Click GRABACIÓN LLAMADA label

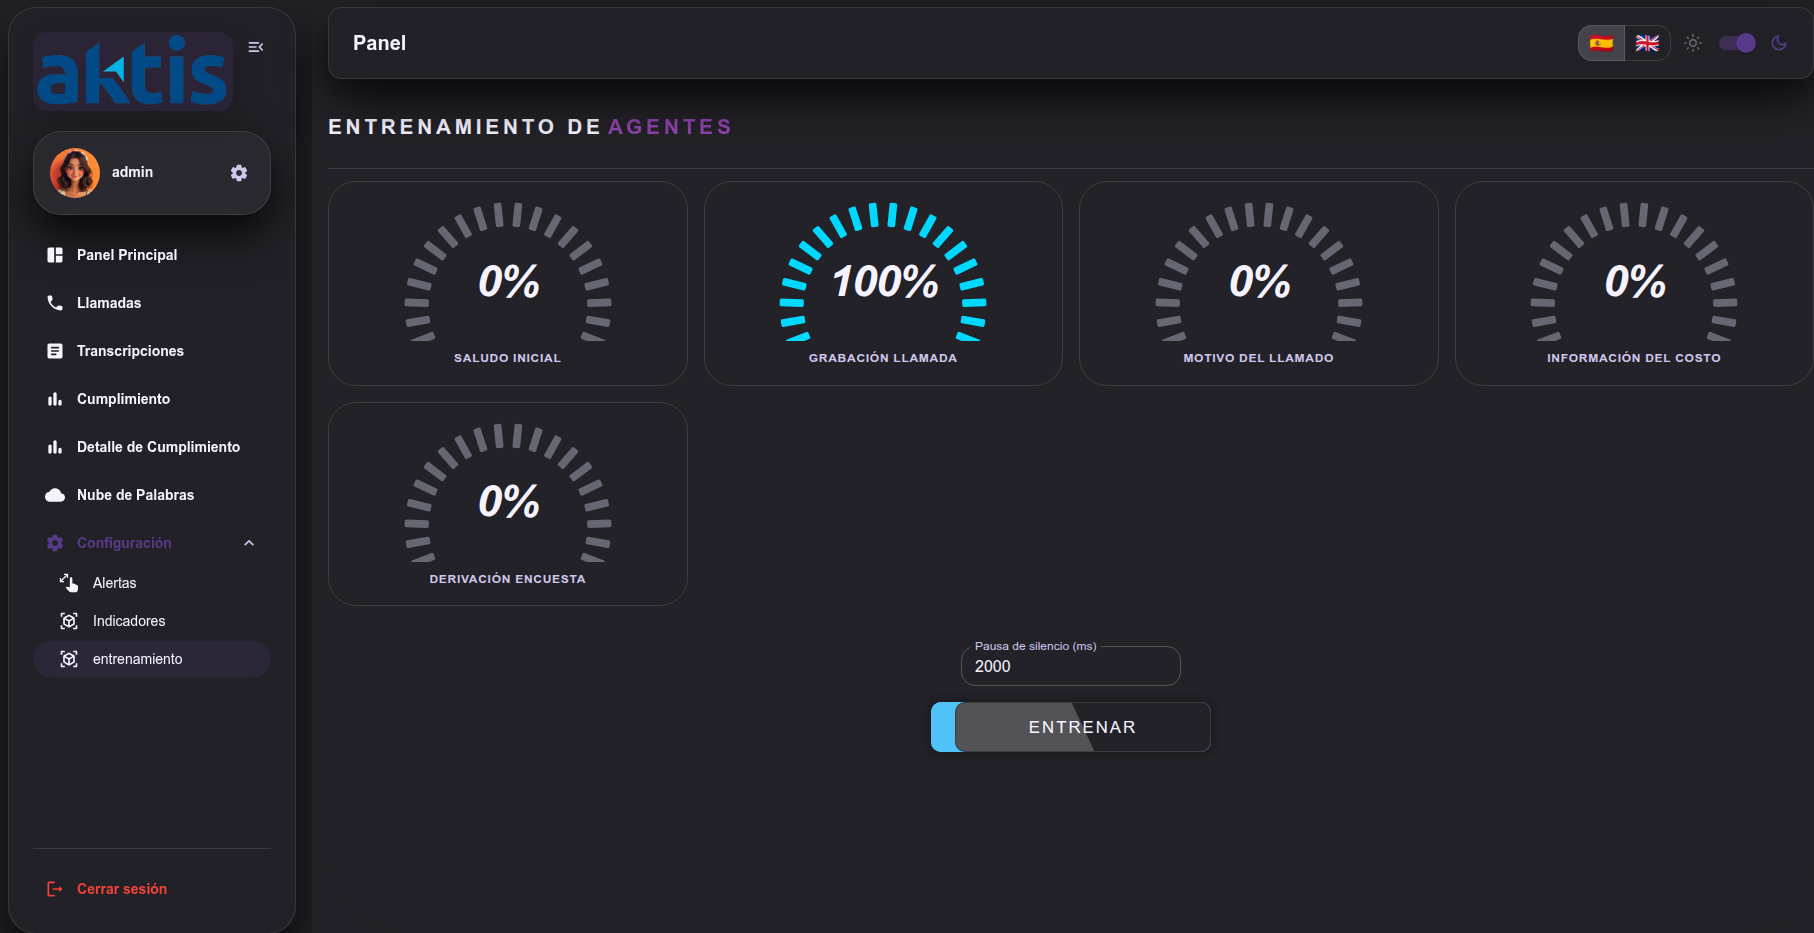pos(883,358)
